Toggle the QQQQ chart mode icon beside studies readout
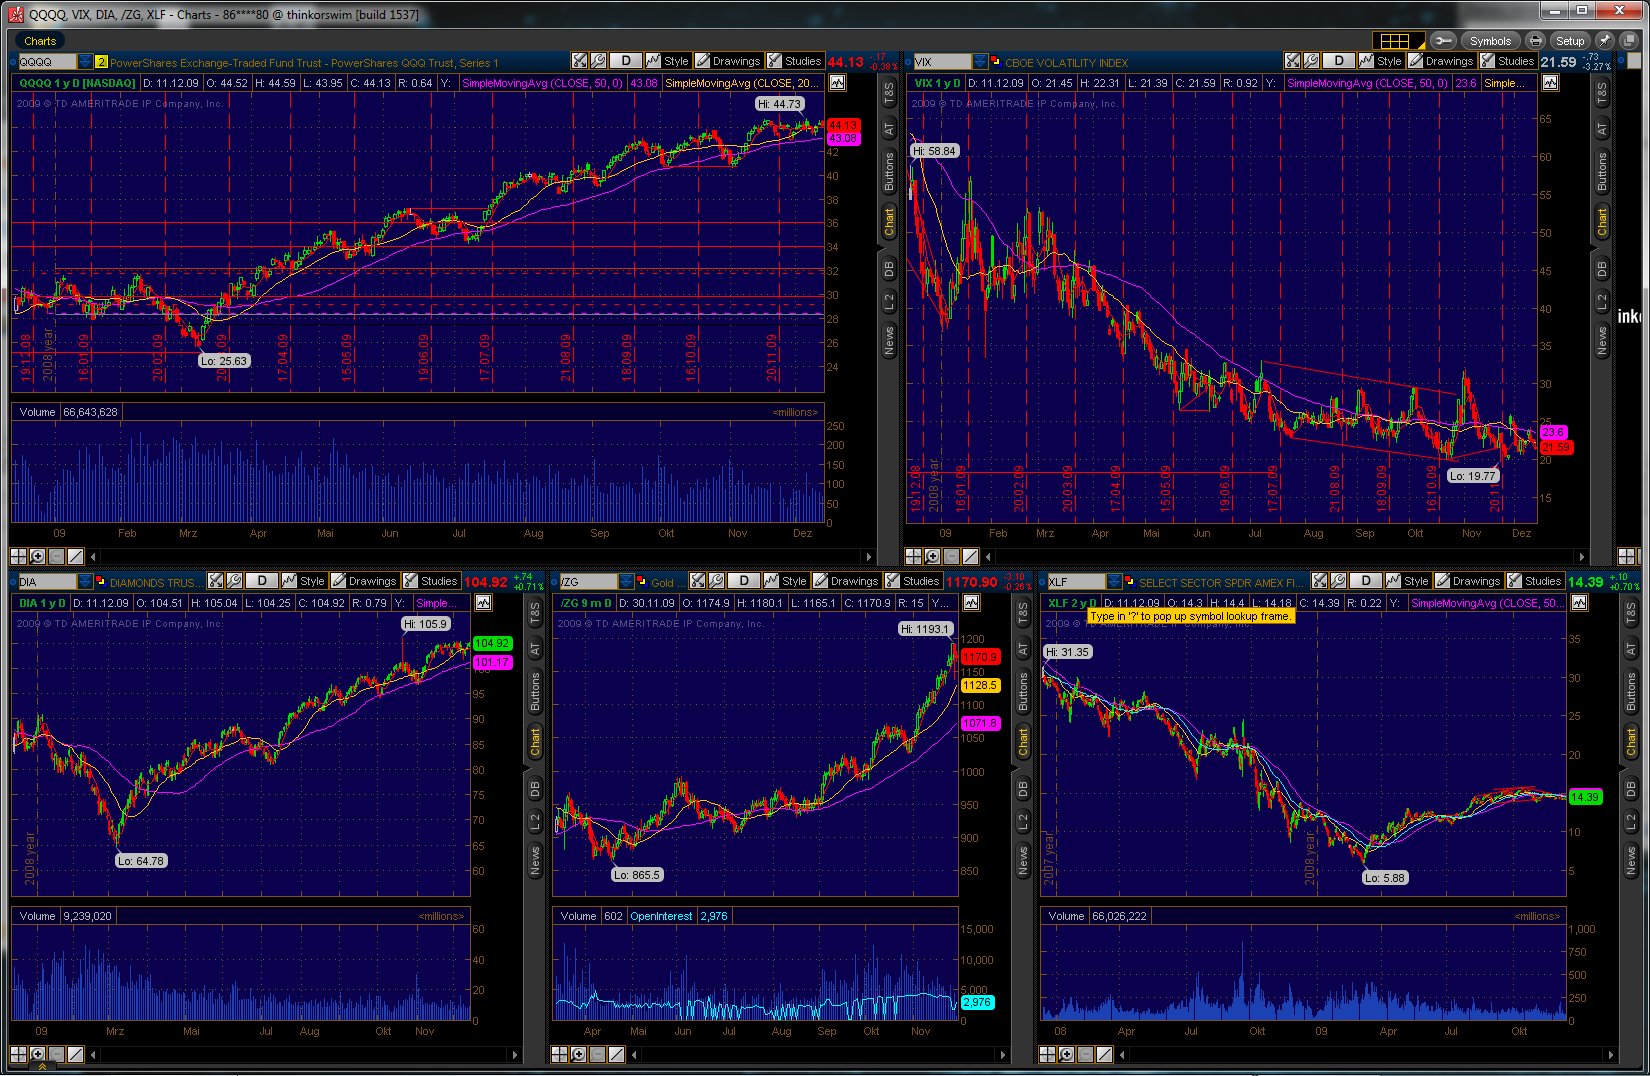The height and width of the screenshot is (1076, 1650). click(x=836, y=83)
